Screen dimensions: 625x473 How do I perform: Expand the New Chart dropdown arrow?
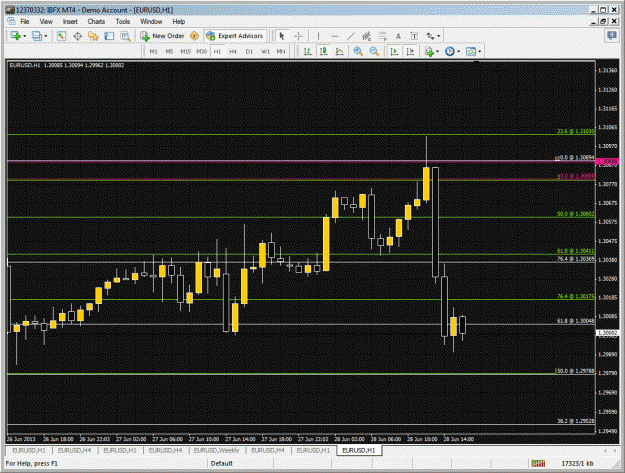(25, 36)
